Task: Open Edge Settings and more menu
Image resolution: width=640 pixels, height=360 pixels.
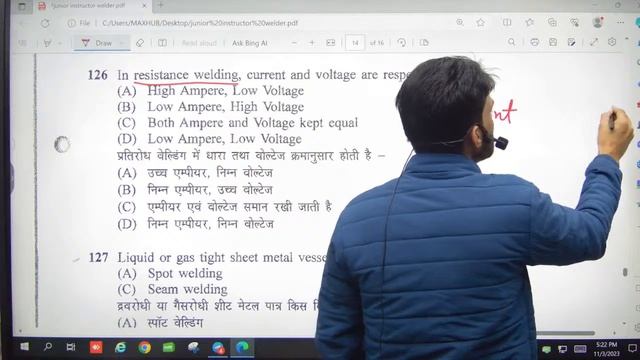Action: [620, 22]
